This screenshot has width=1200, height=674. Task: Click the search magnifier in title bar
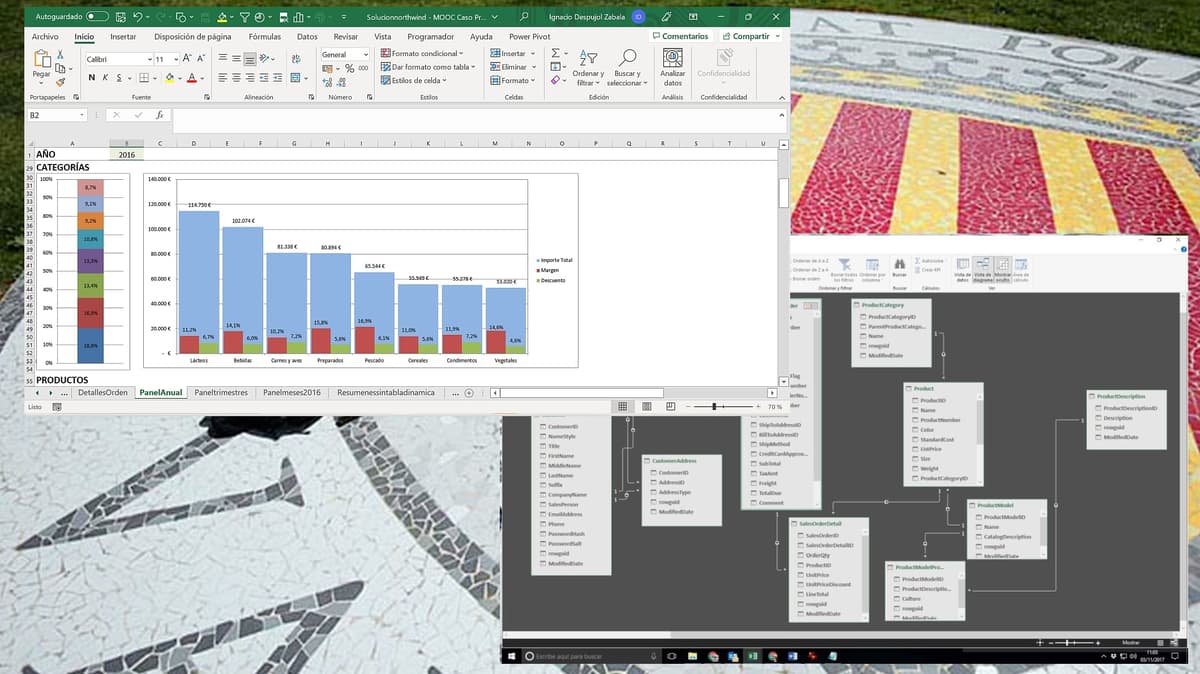coord(524,17)
